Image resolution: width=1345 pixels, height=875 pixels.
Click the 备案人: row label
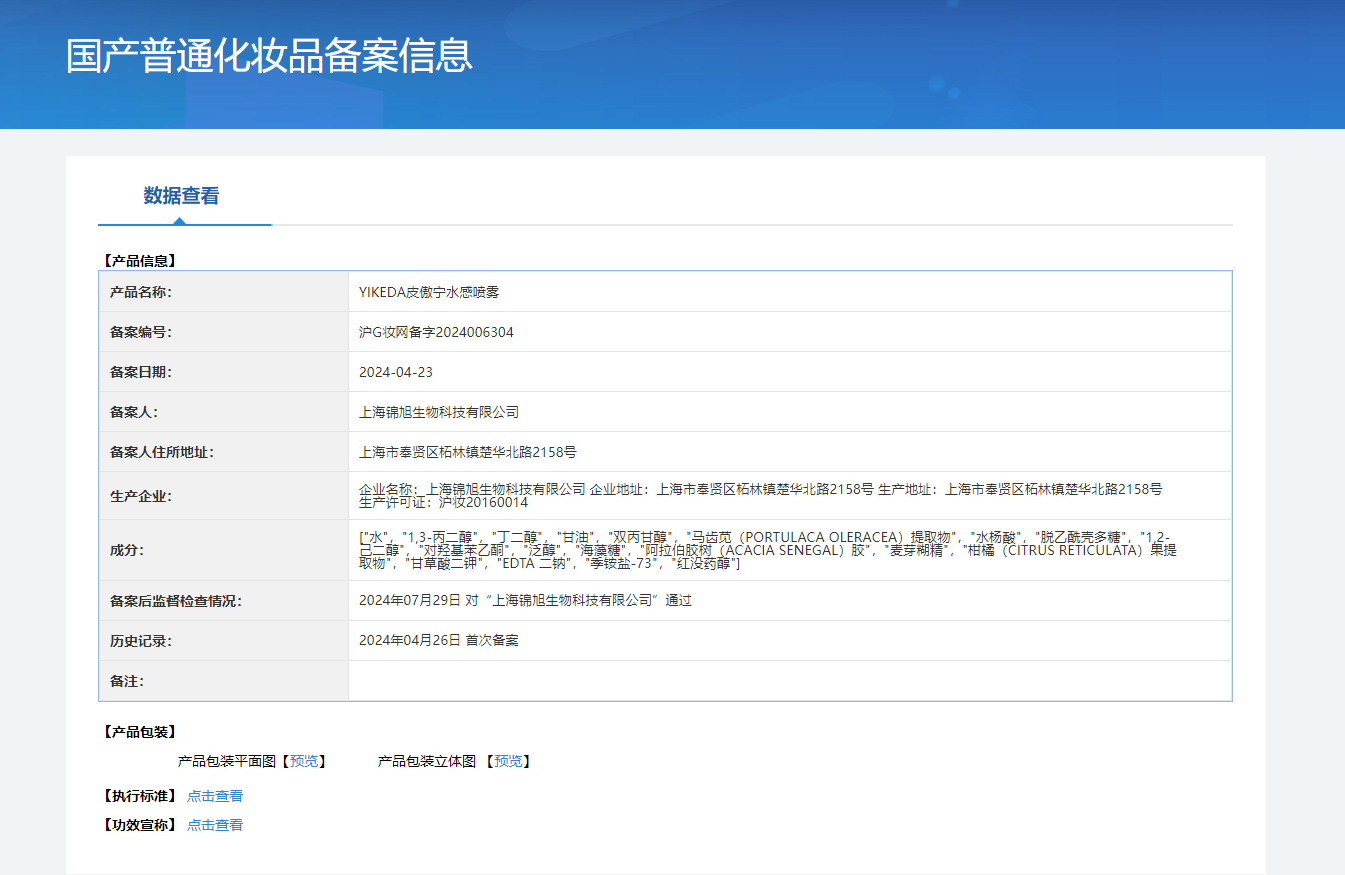coord(134,412)
